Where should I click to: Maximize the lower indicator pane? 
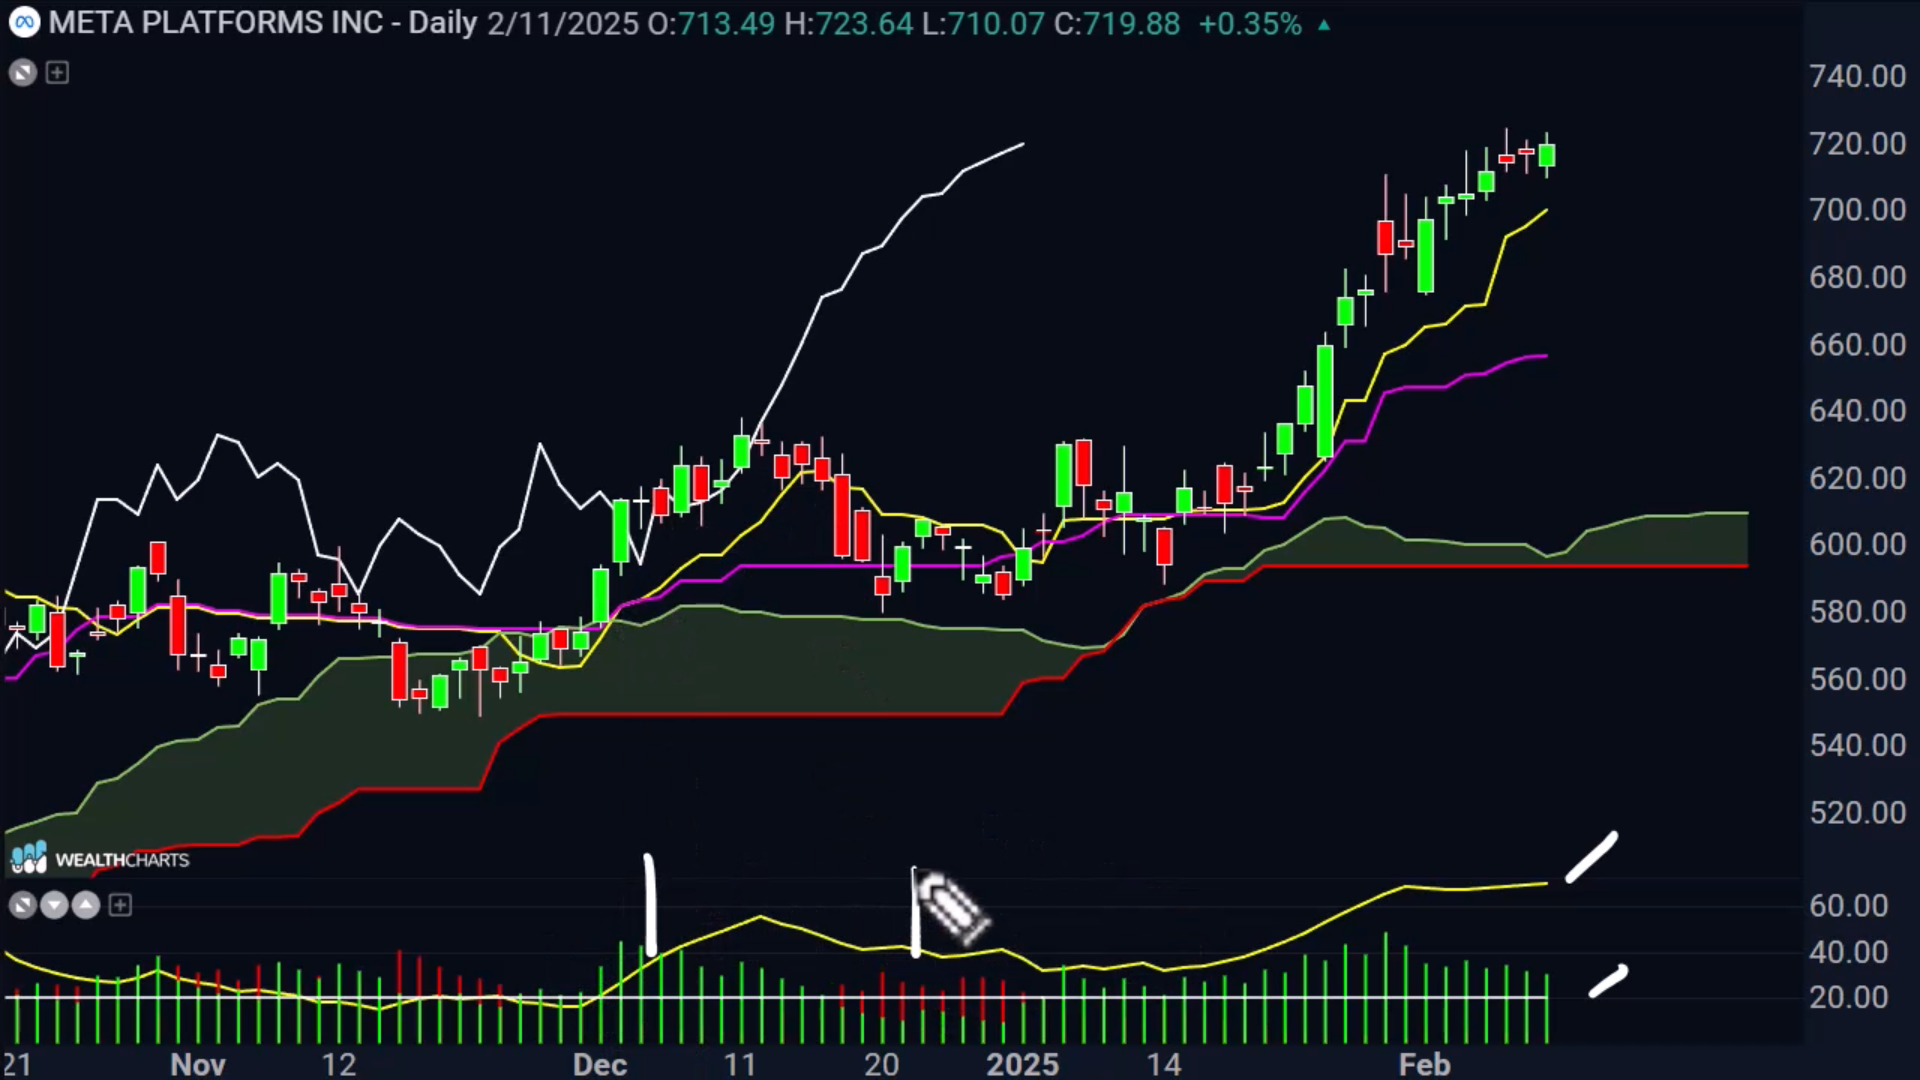click(x=22, y=905)
